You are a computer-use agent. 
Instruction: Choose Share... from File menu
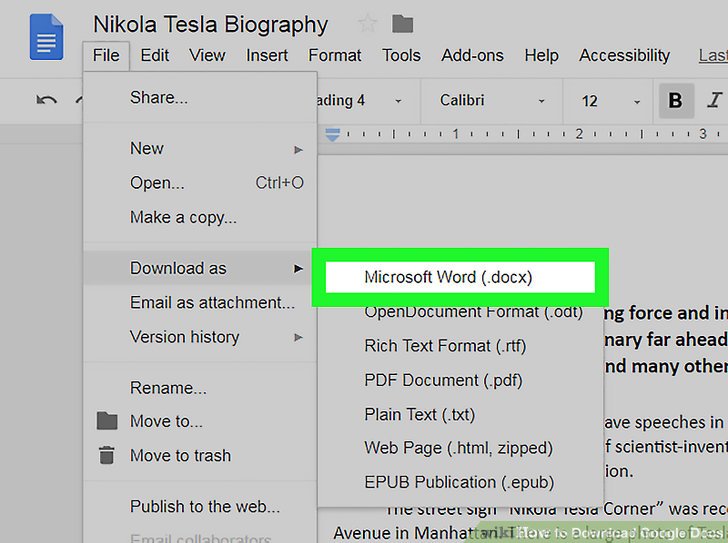200,98
